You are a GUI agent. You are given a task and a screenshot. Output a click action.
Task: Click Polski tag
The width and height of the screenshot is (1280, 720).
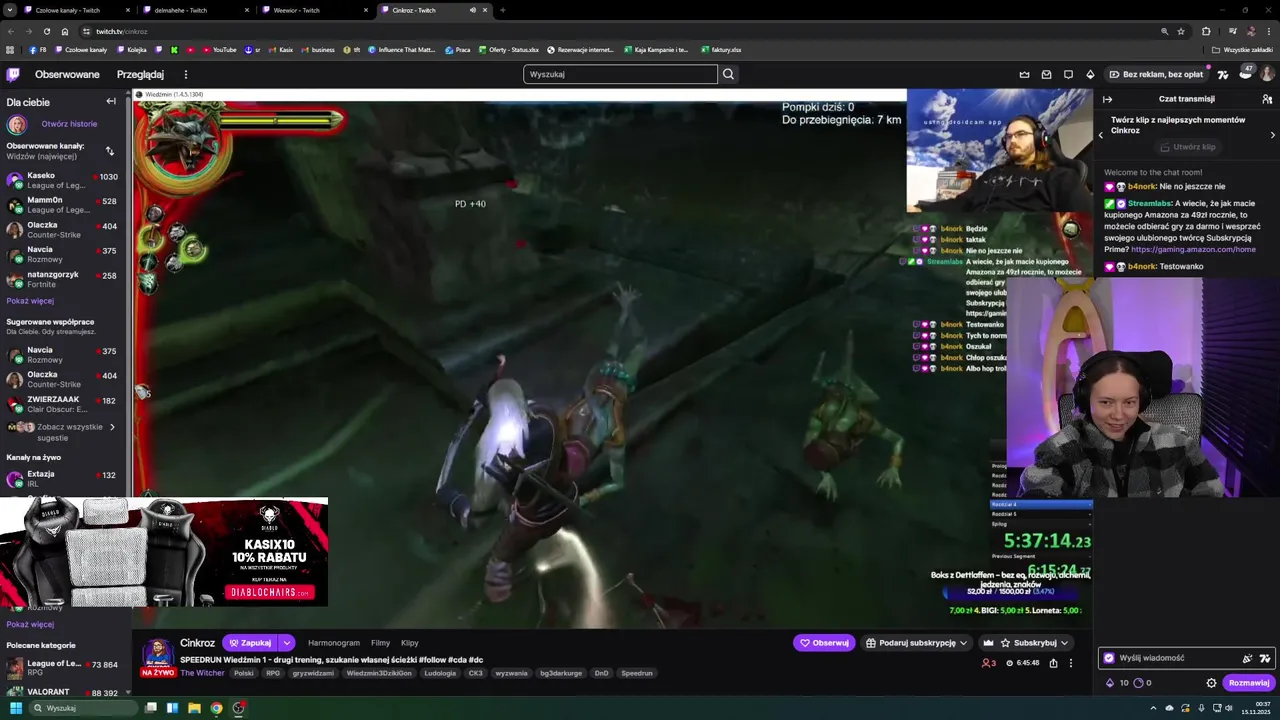(244, 673)
